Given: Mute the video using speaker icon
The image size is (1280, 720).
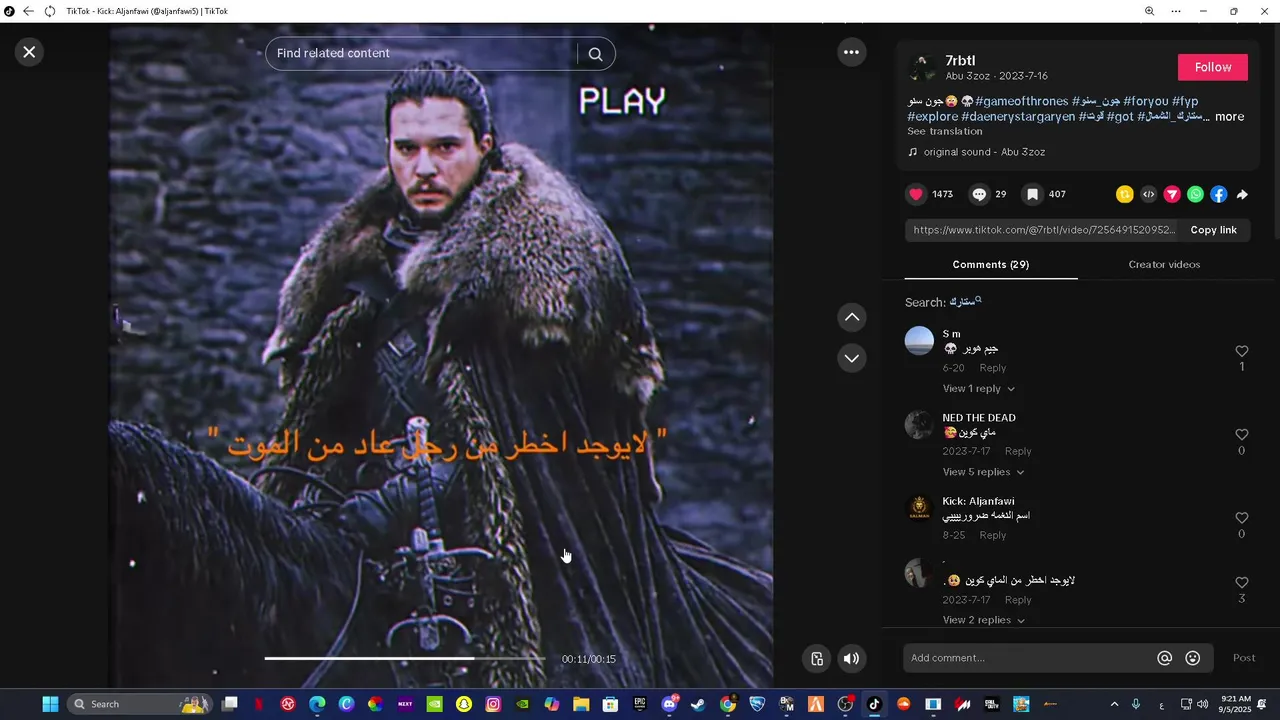Looking at the screenshot, I should (x=851, y=658).
